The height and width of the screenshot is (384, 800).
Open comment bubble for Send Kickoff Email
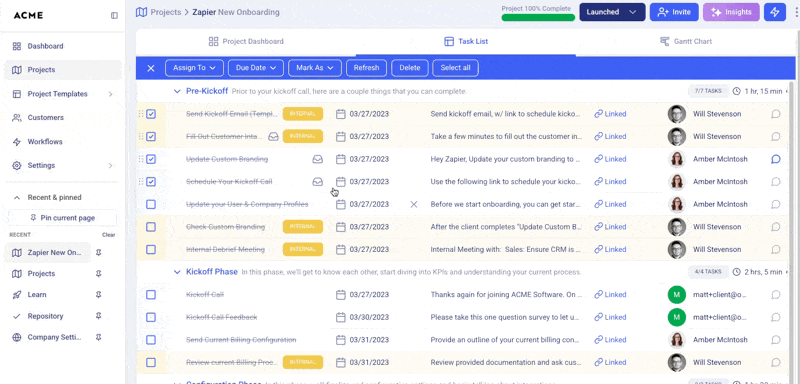click(x=776, y=114)
